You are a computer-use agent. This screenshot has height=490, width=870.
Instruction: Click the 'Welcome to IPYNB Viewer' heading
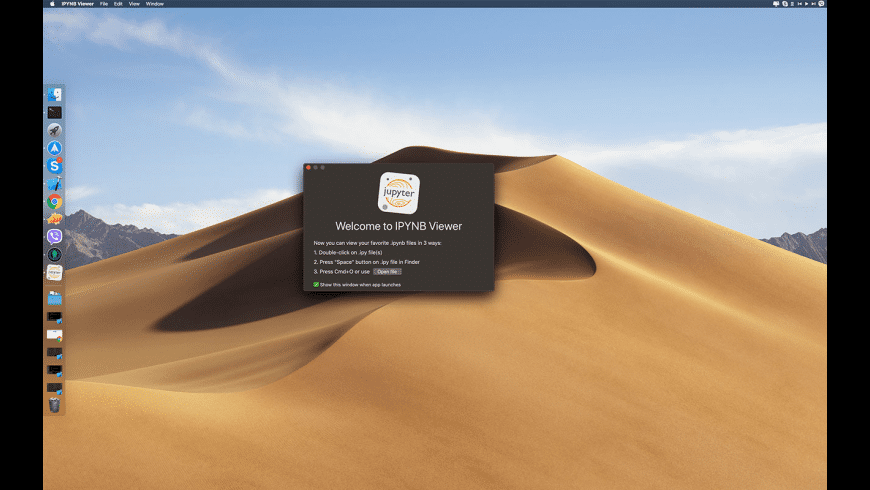398,226
